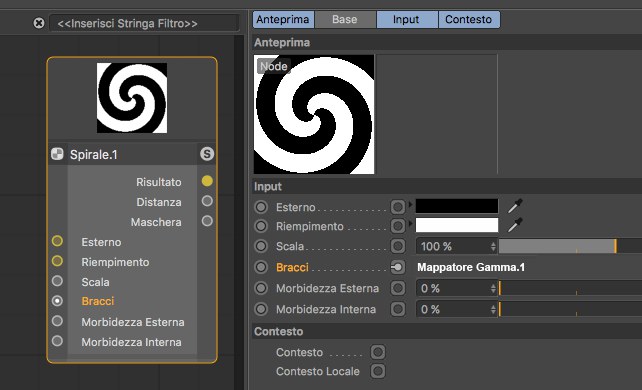
Task: Open the Contesto tab
Action: pyautogui.click(x=468, y=19)
